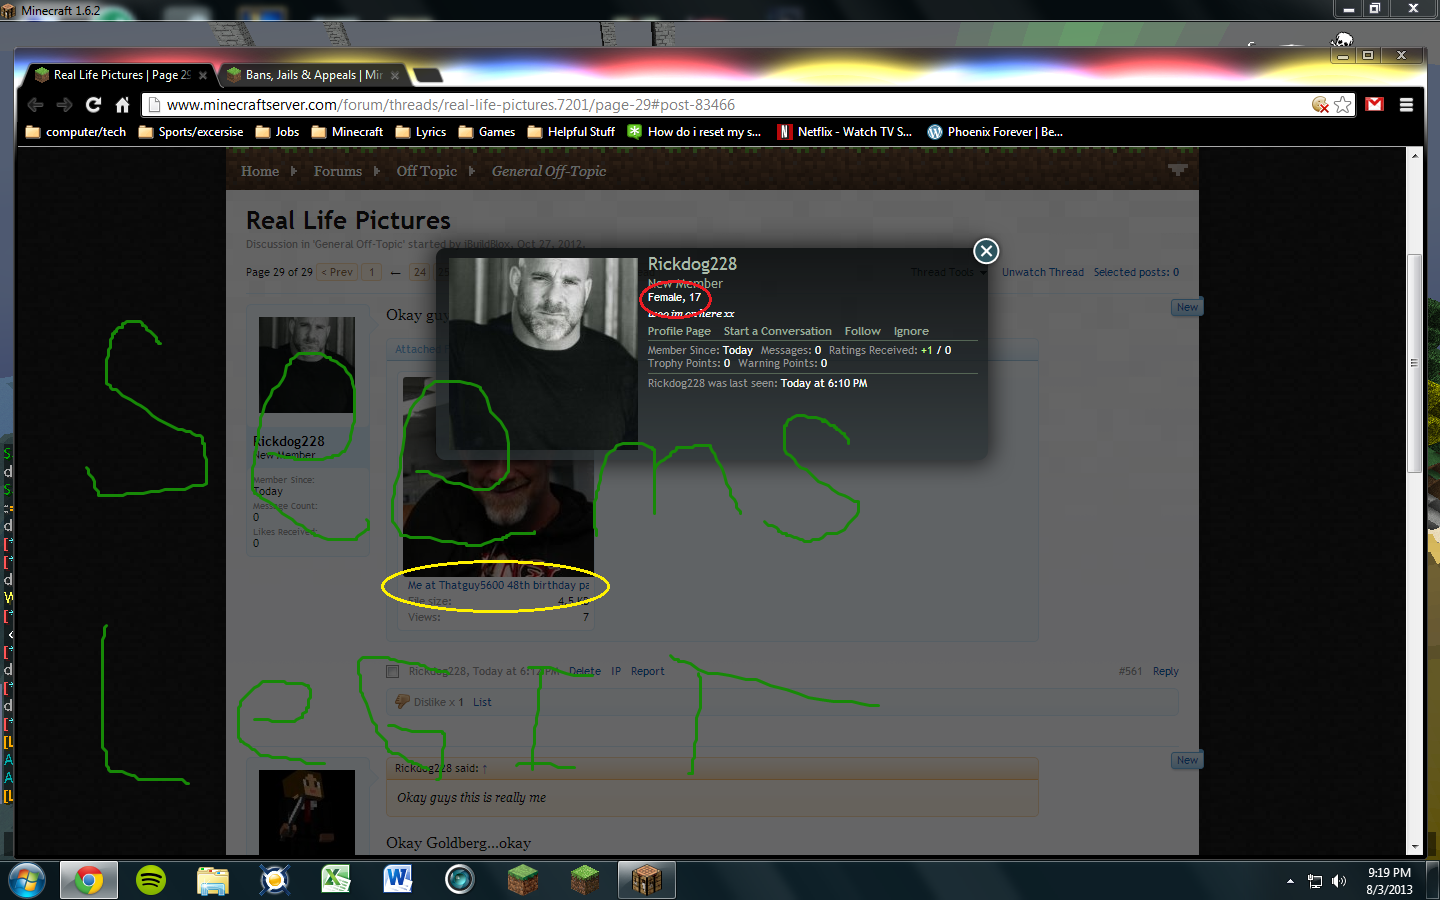
Task: Click Start a Conversation in popup
Action: pyautogui.click(x=778, y=331)
